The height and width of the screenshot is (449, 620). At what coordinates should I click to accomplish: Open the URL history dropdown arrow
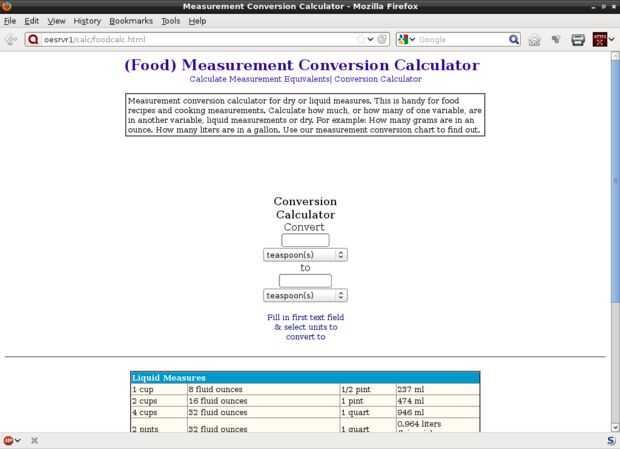click(370, 40)
